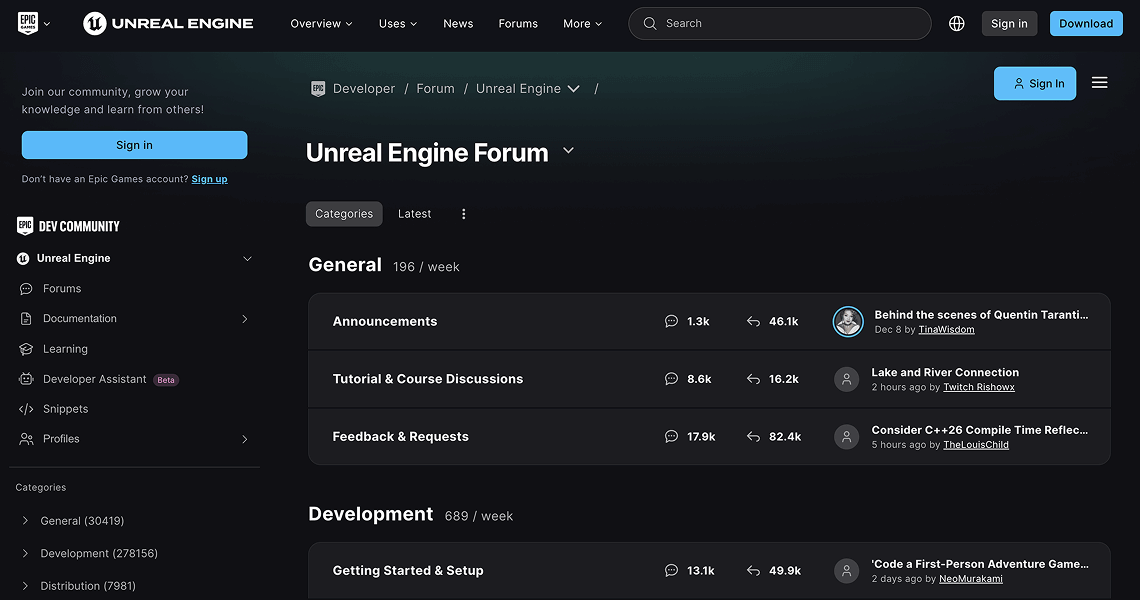Click the Learning sidebar icon

tap(24, 348)
